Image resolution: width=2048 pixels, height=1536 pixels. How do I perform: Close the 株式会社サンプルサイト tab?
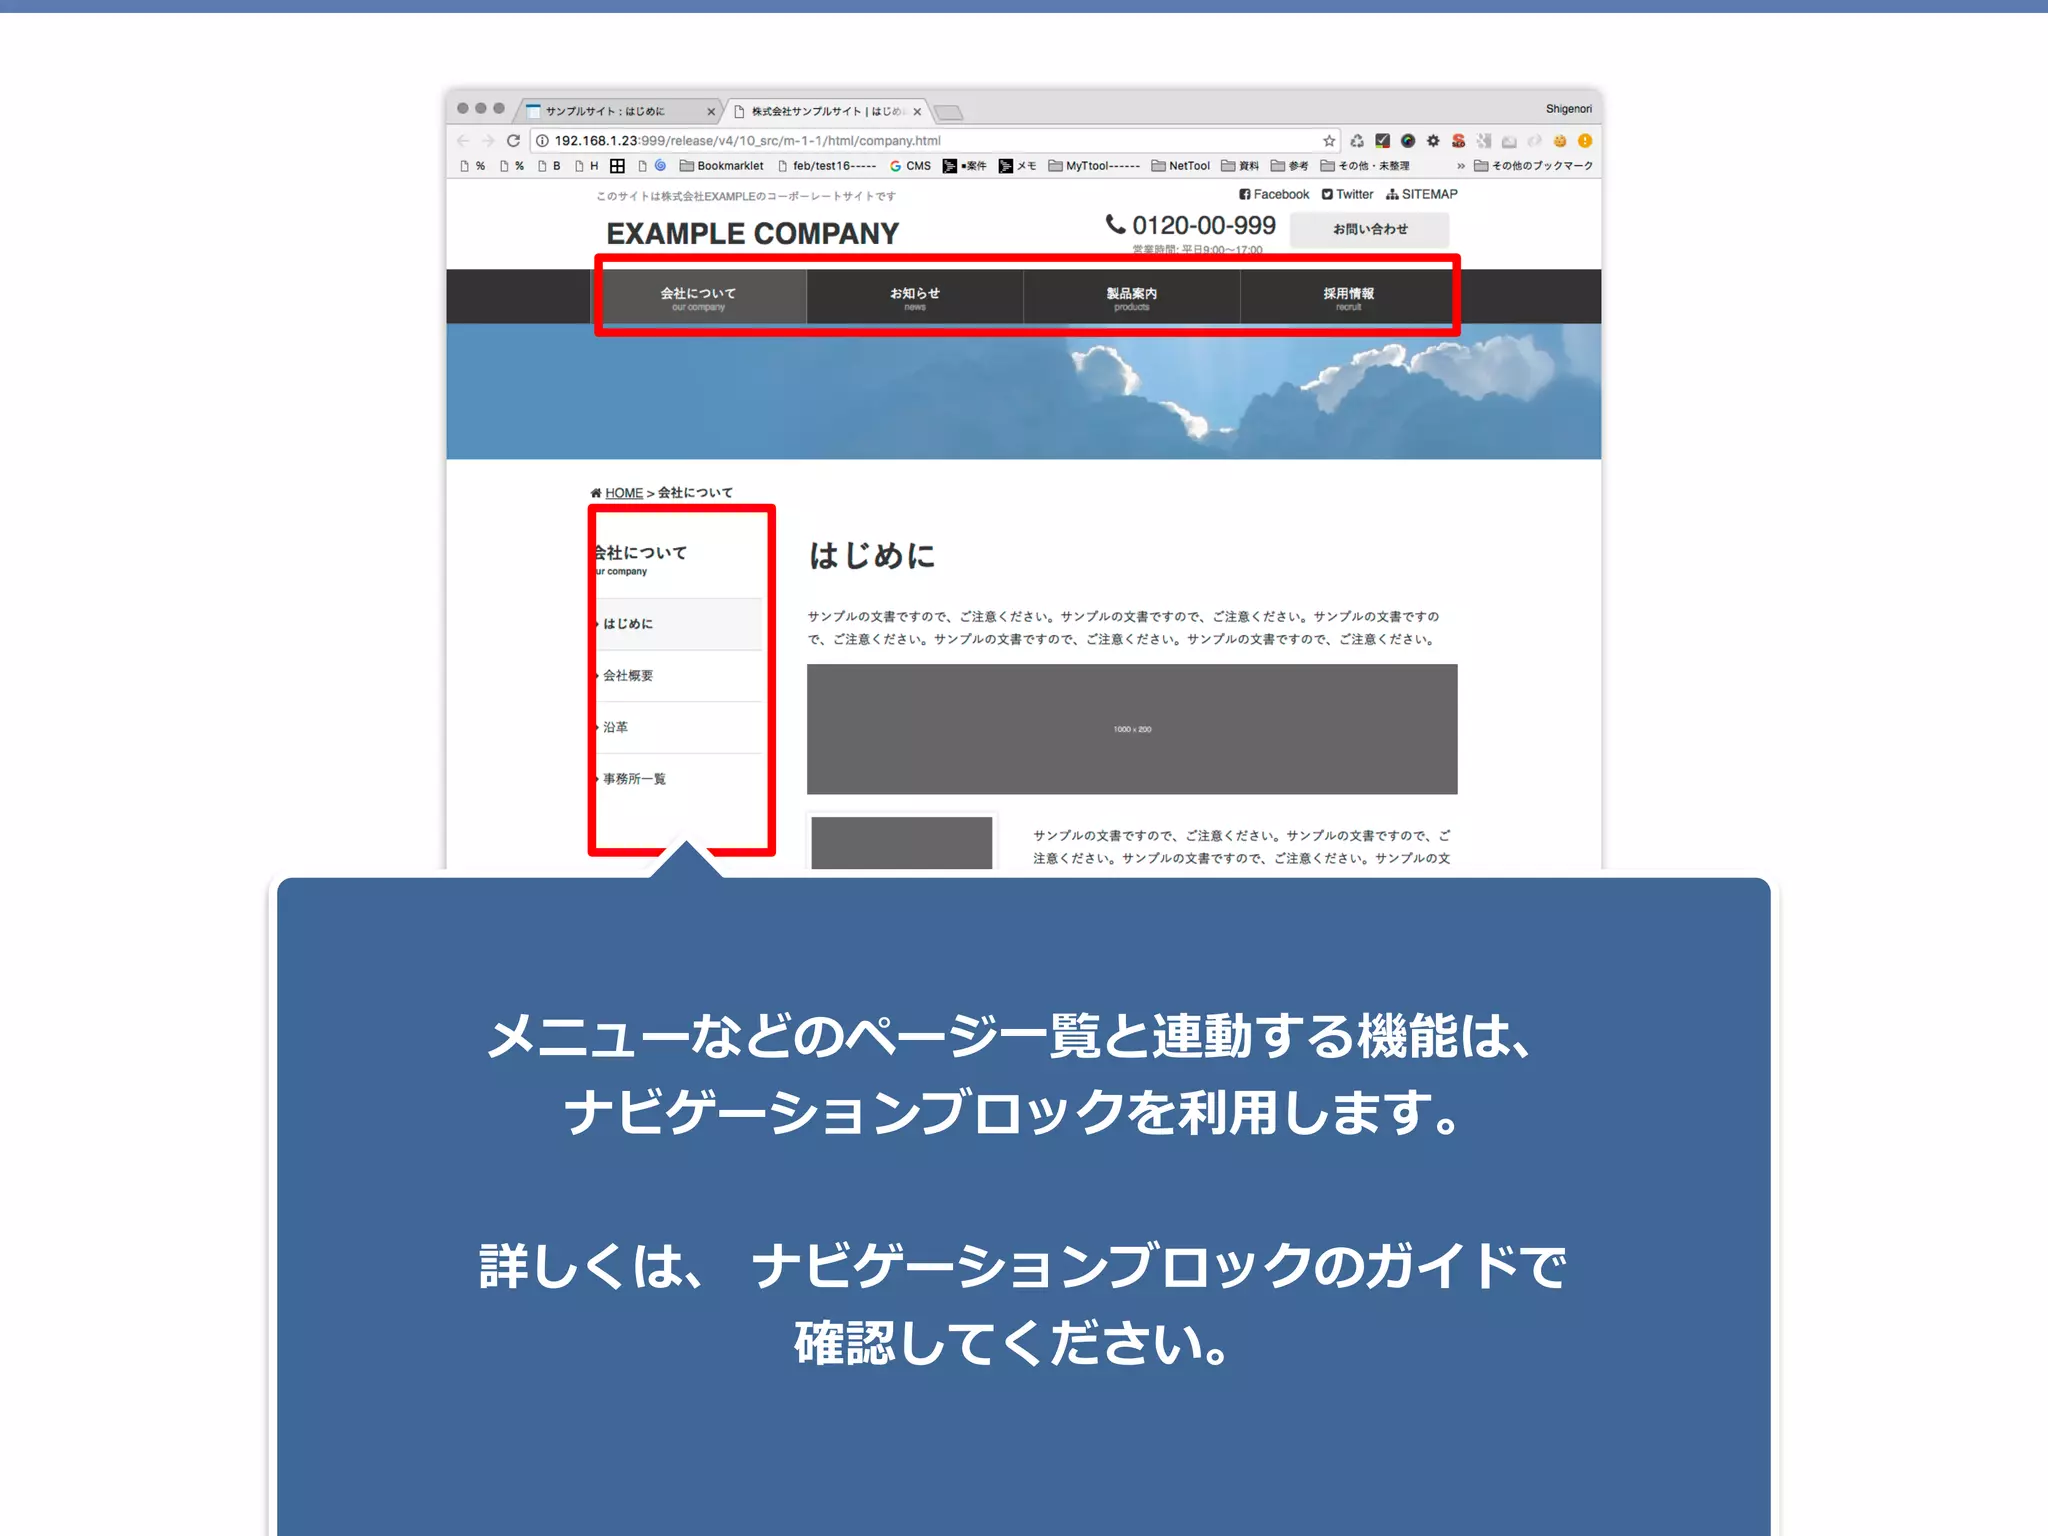pyautogui.click(x=917, y=112)
